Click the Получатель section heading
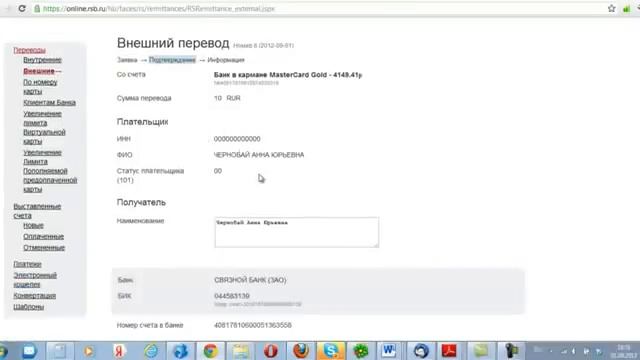Screen dimensions: 640x360 pos(141,202)
